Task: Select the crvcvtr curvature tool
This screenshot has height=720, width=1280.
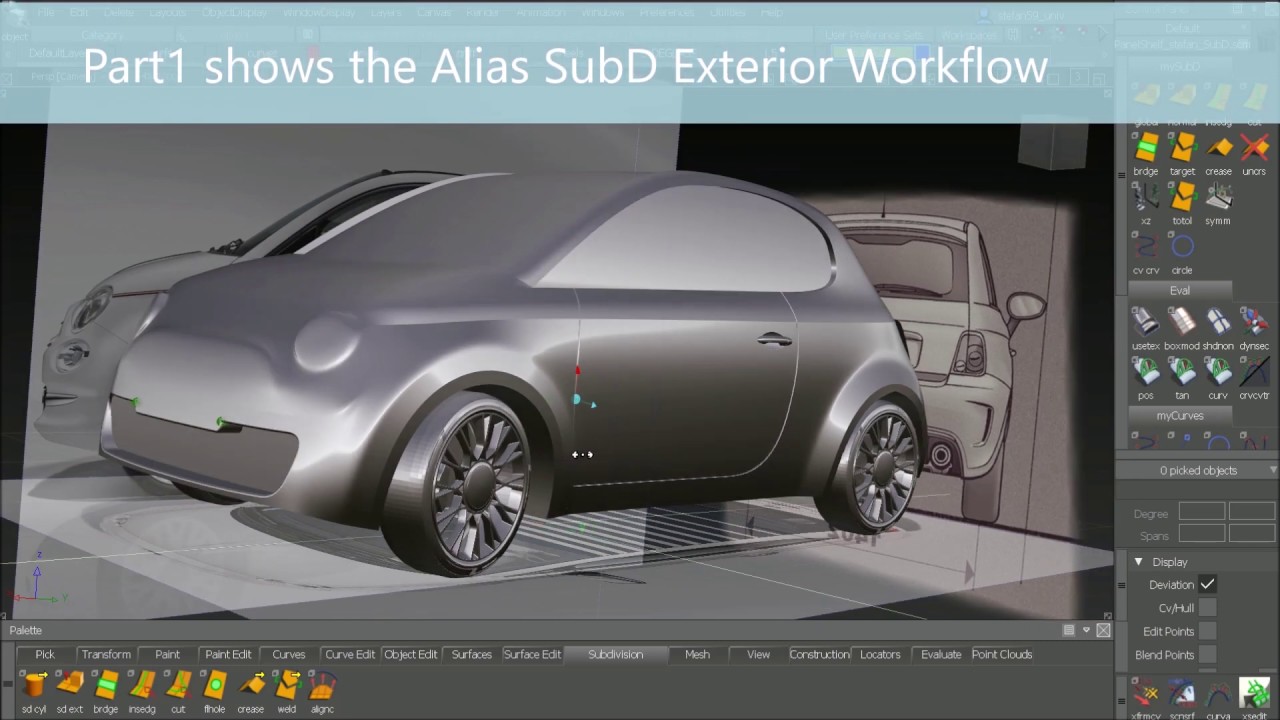Action: point(1254,372)
